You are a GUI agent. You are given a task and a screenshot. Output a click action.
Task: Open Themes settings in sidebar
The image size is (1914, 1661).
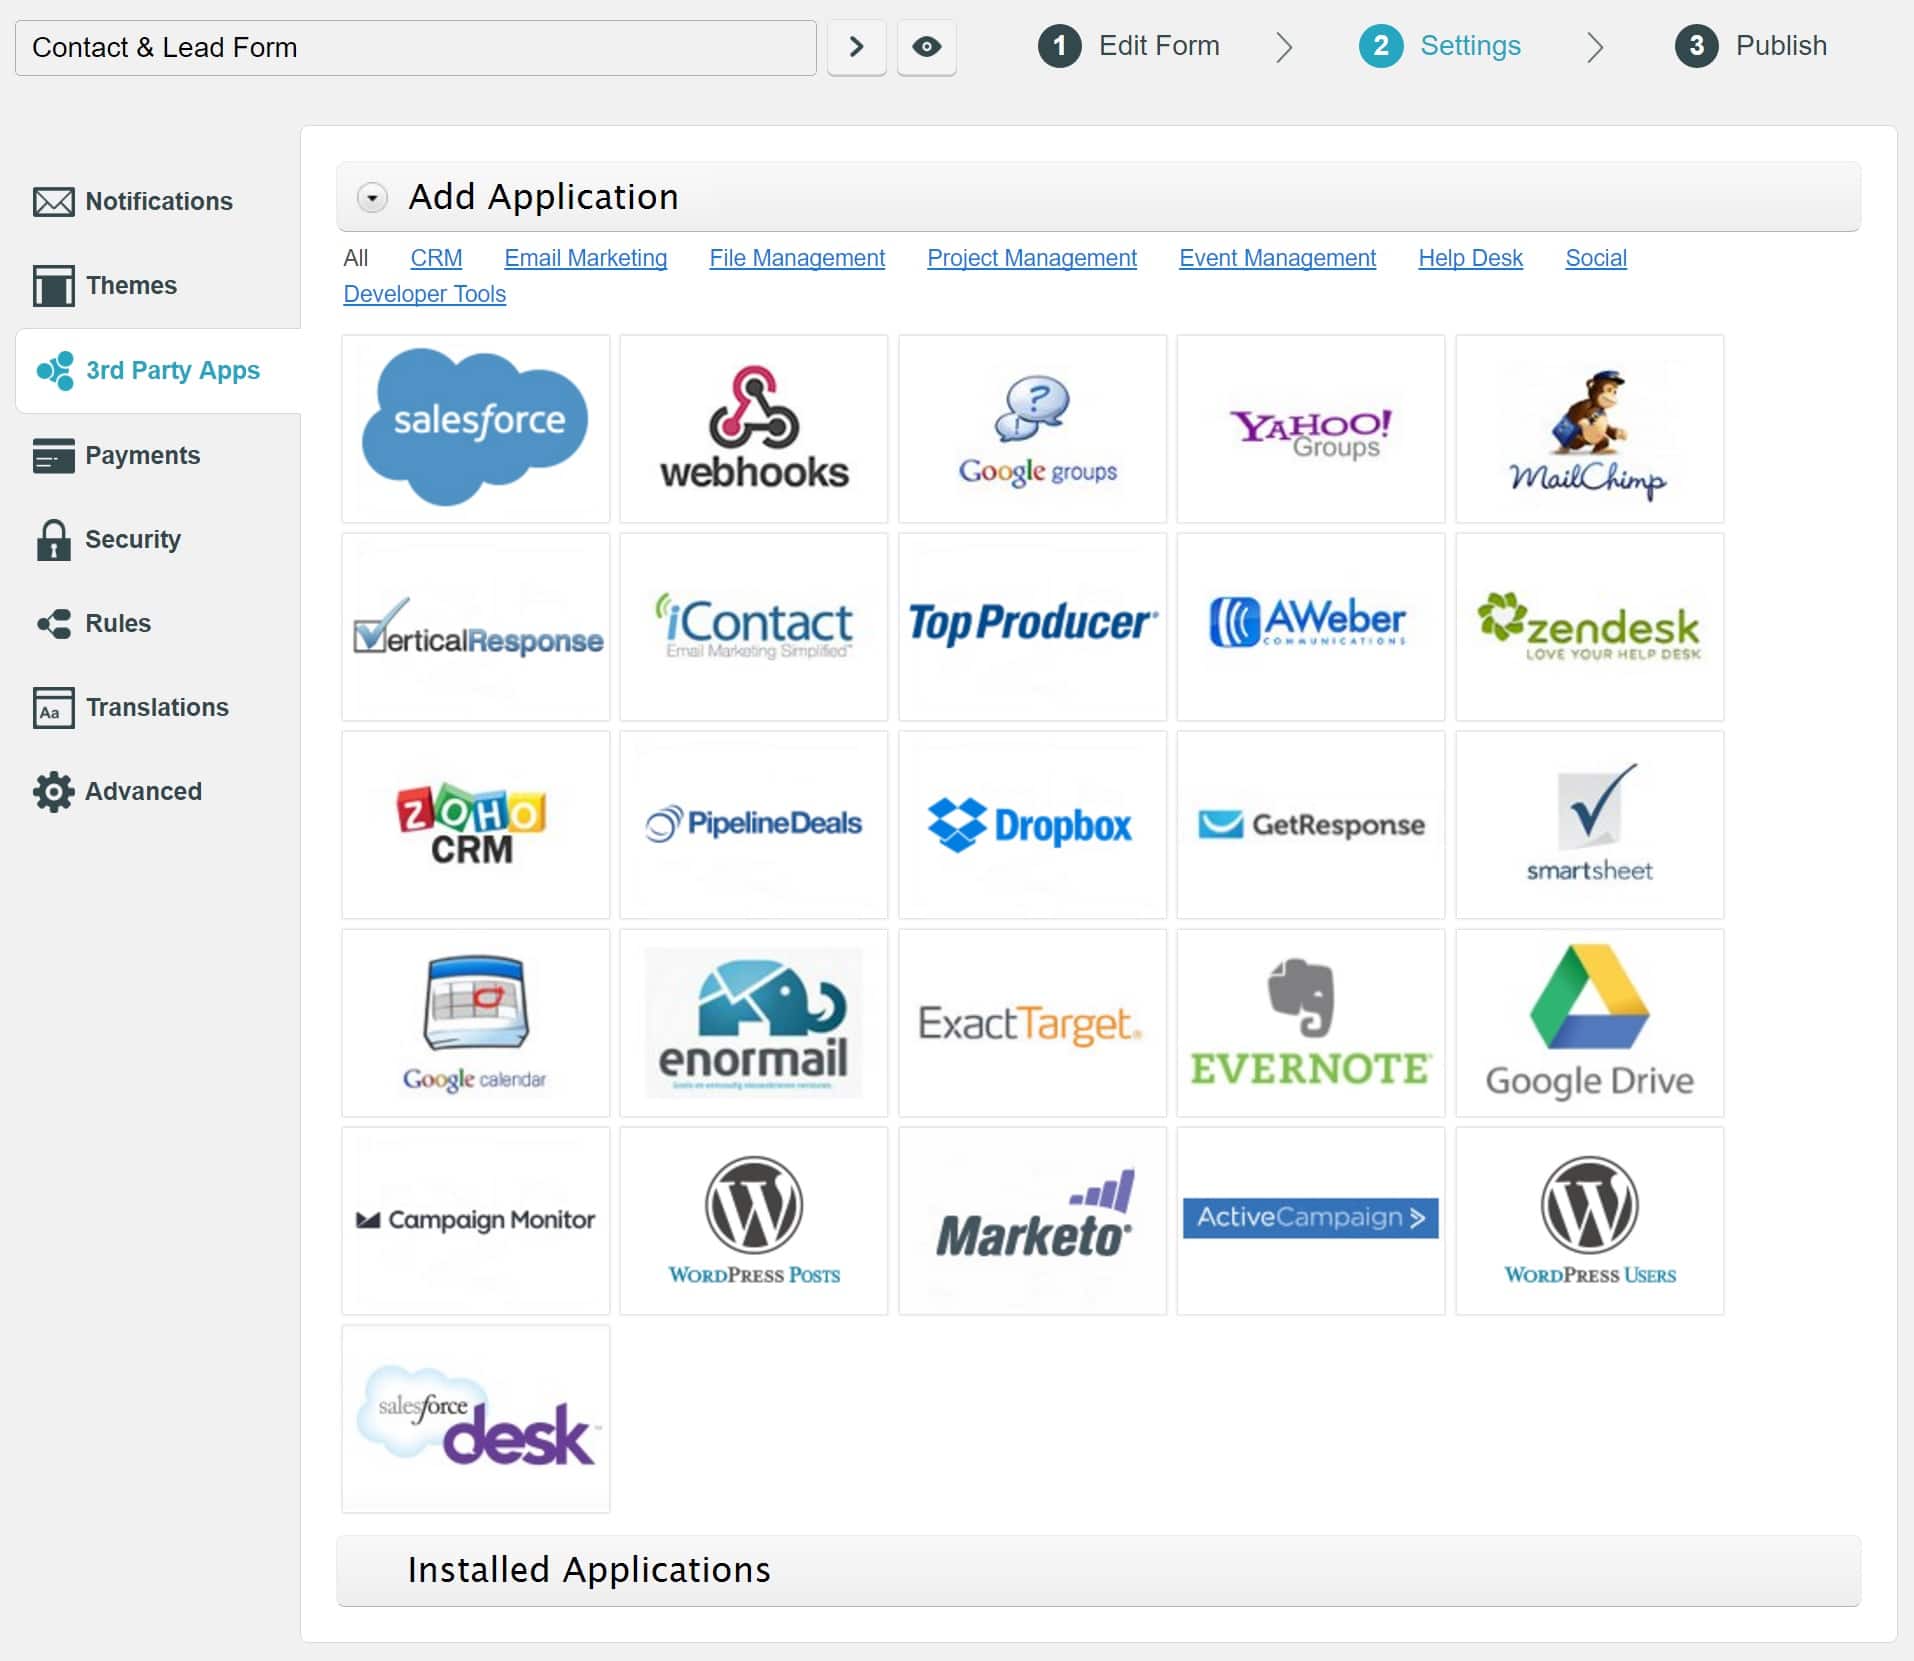104,285
